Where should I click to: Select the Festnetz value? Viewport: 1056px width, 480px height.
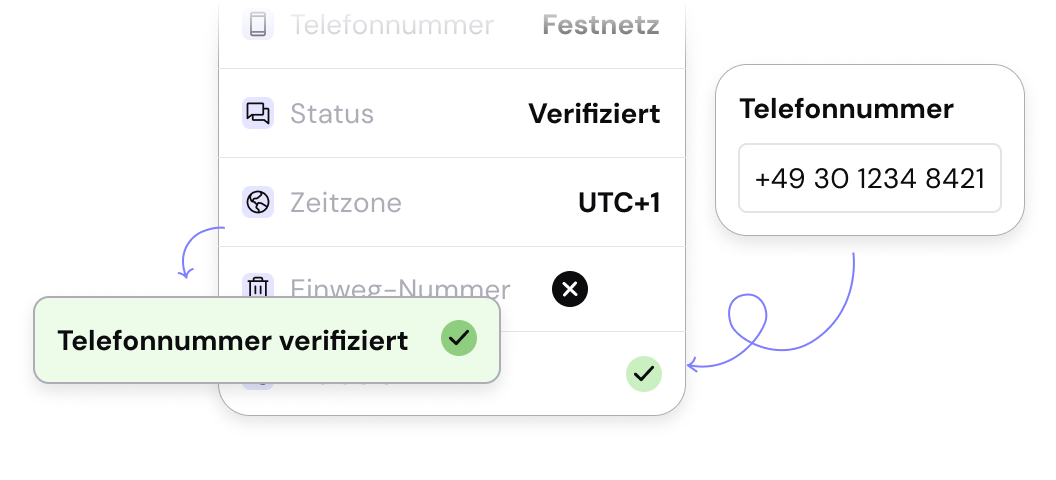pos(601,25)
